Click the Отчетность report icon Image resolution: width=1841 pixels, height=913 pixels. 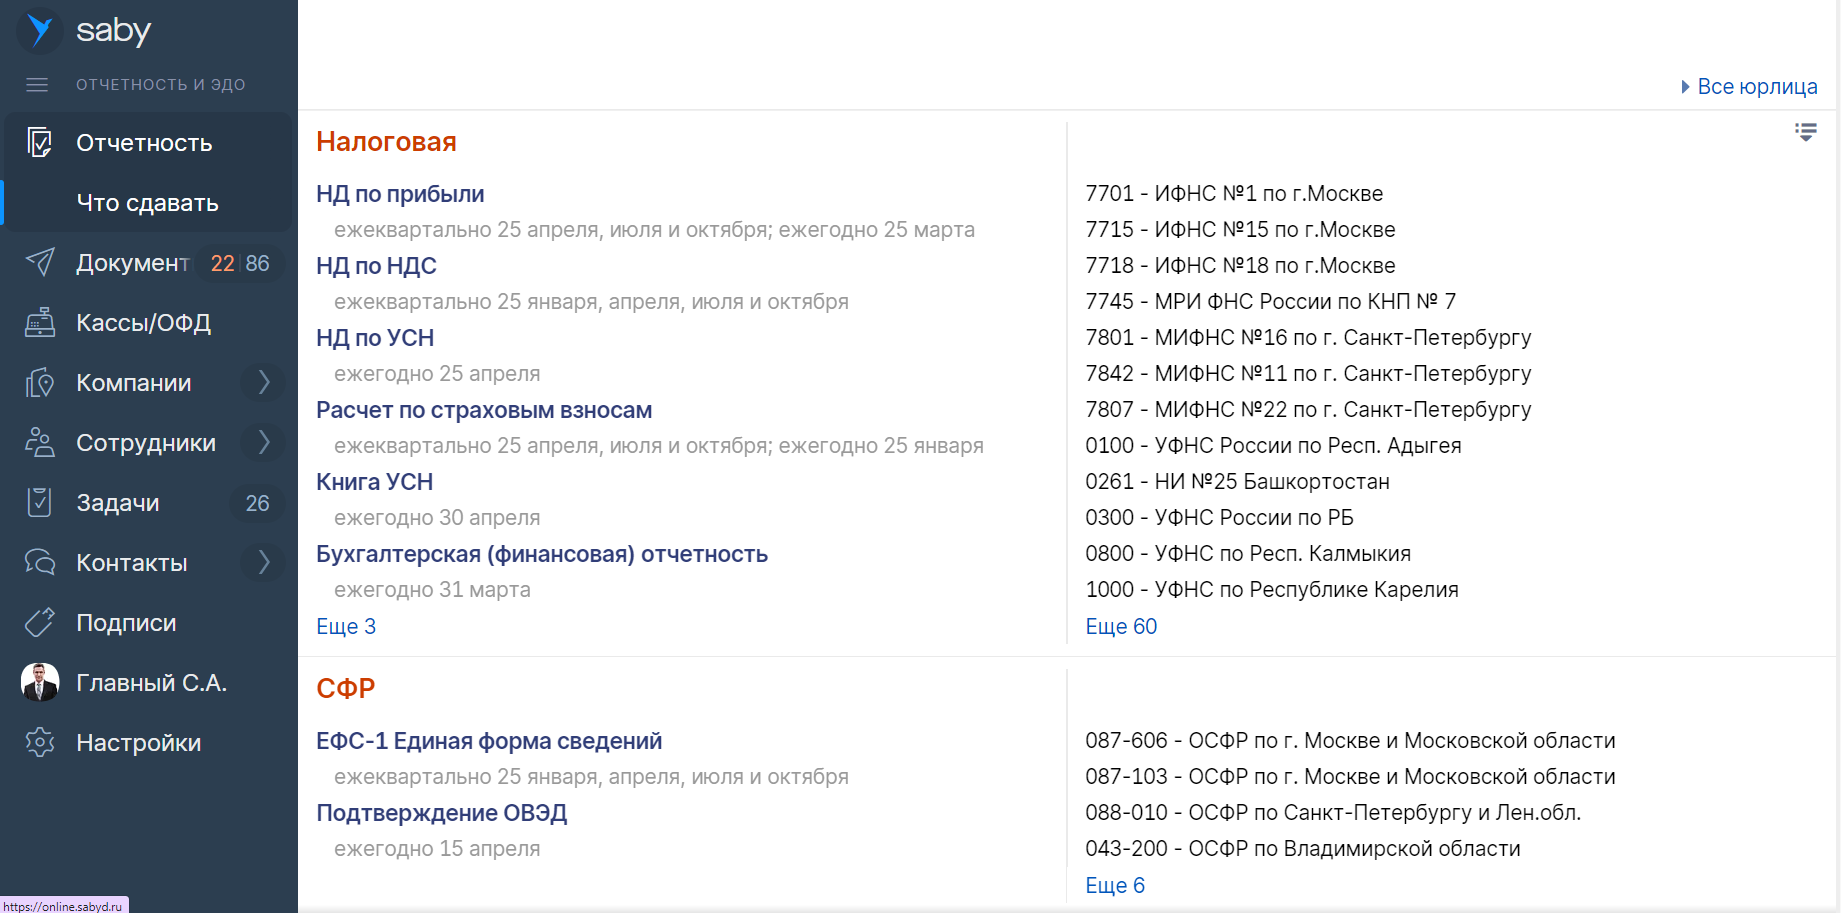click(x=40, y=143)
